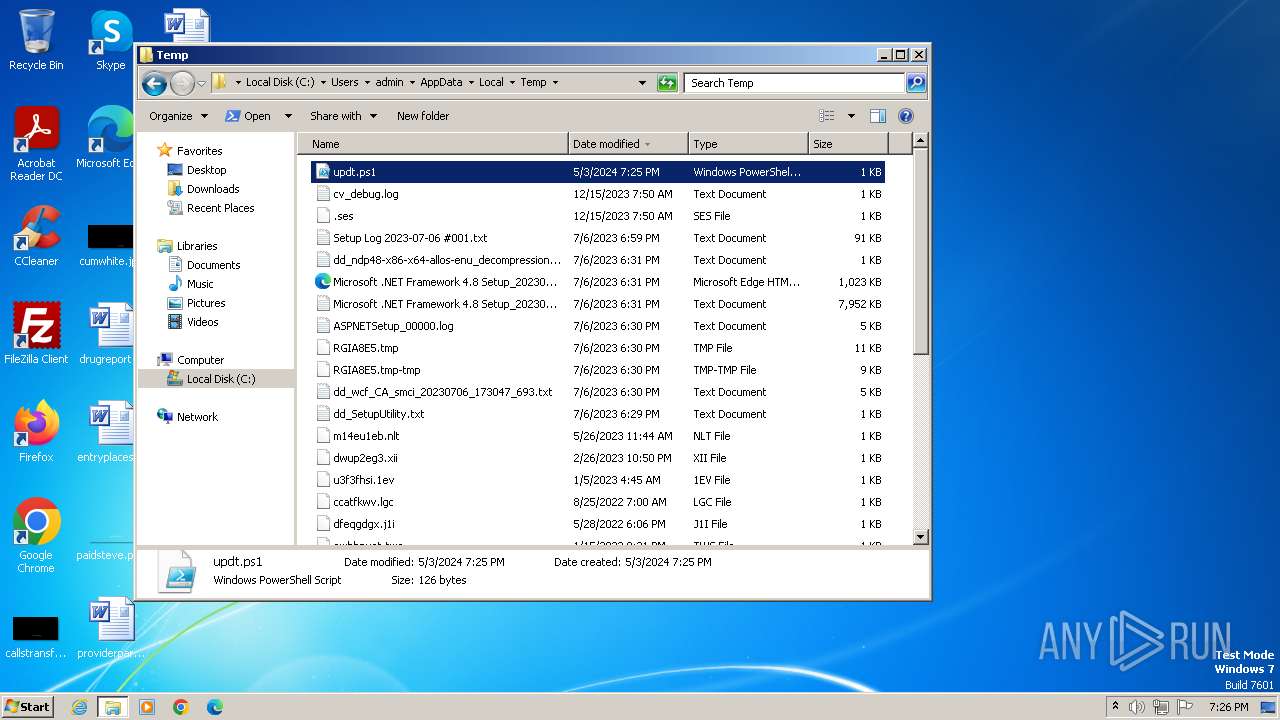The height and width of the screenshot is (720, 1280).
Task: Open CCleaner desktop shortcut
Action: pyautogui.click(x=36, y=236)
